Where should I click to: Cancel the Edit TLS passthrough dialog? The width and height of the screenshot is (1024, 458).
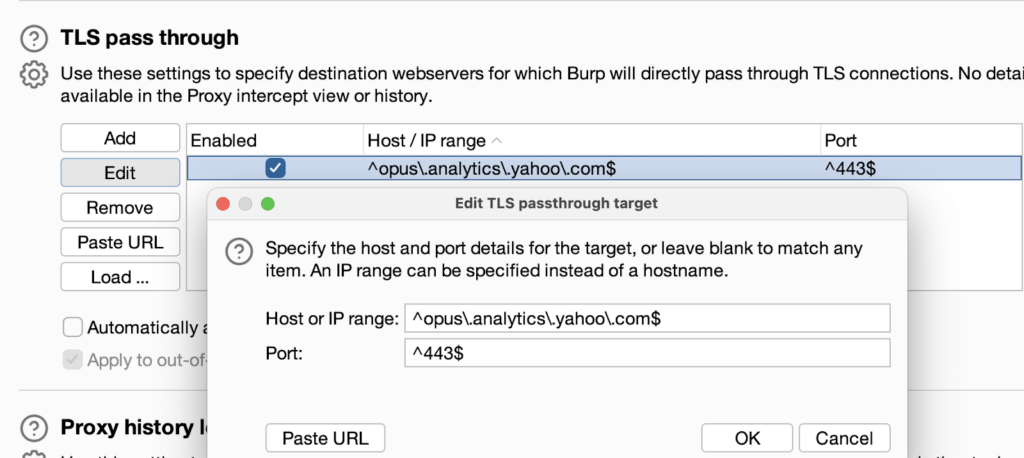point(844,438)
